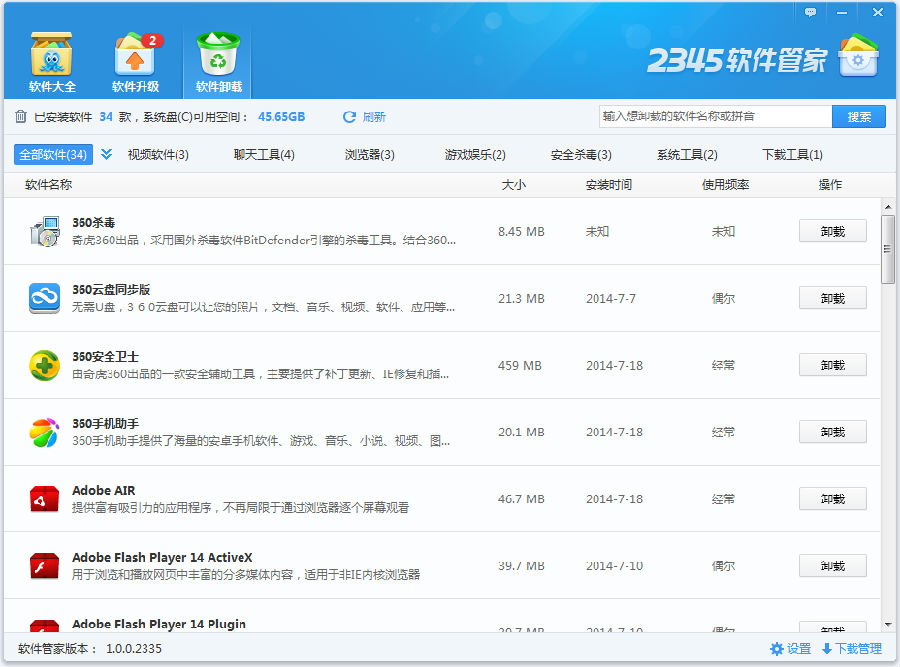Screen dimensions: 900x667
Task: Select the 360杀毒 name text
Action: [x=94, y=223]
